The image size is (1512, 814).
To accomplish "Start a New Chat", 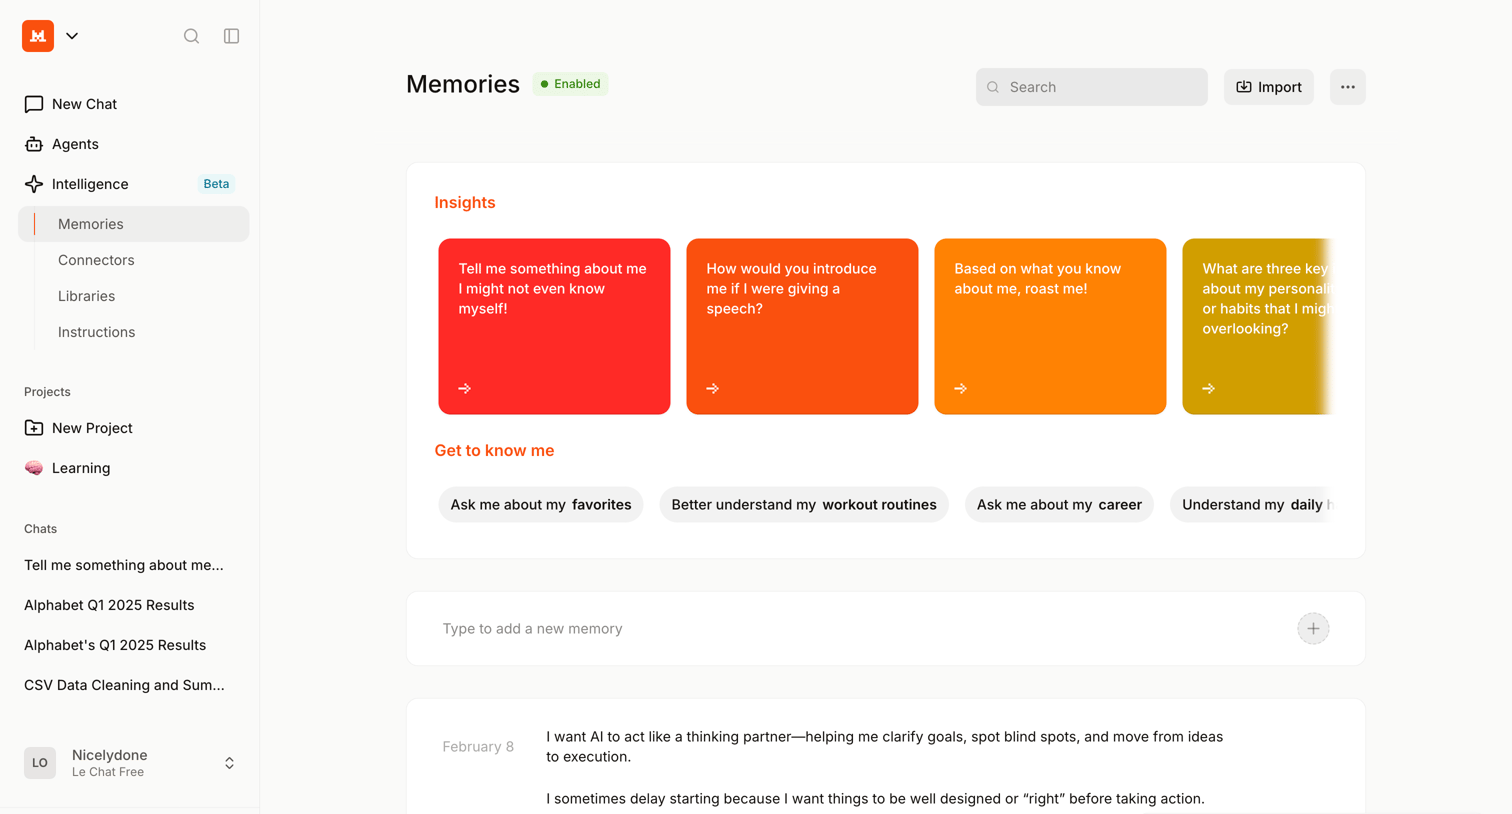I will tap(133, 104).
